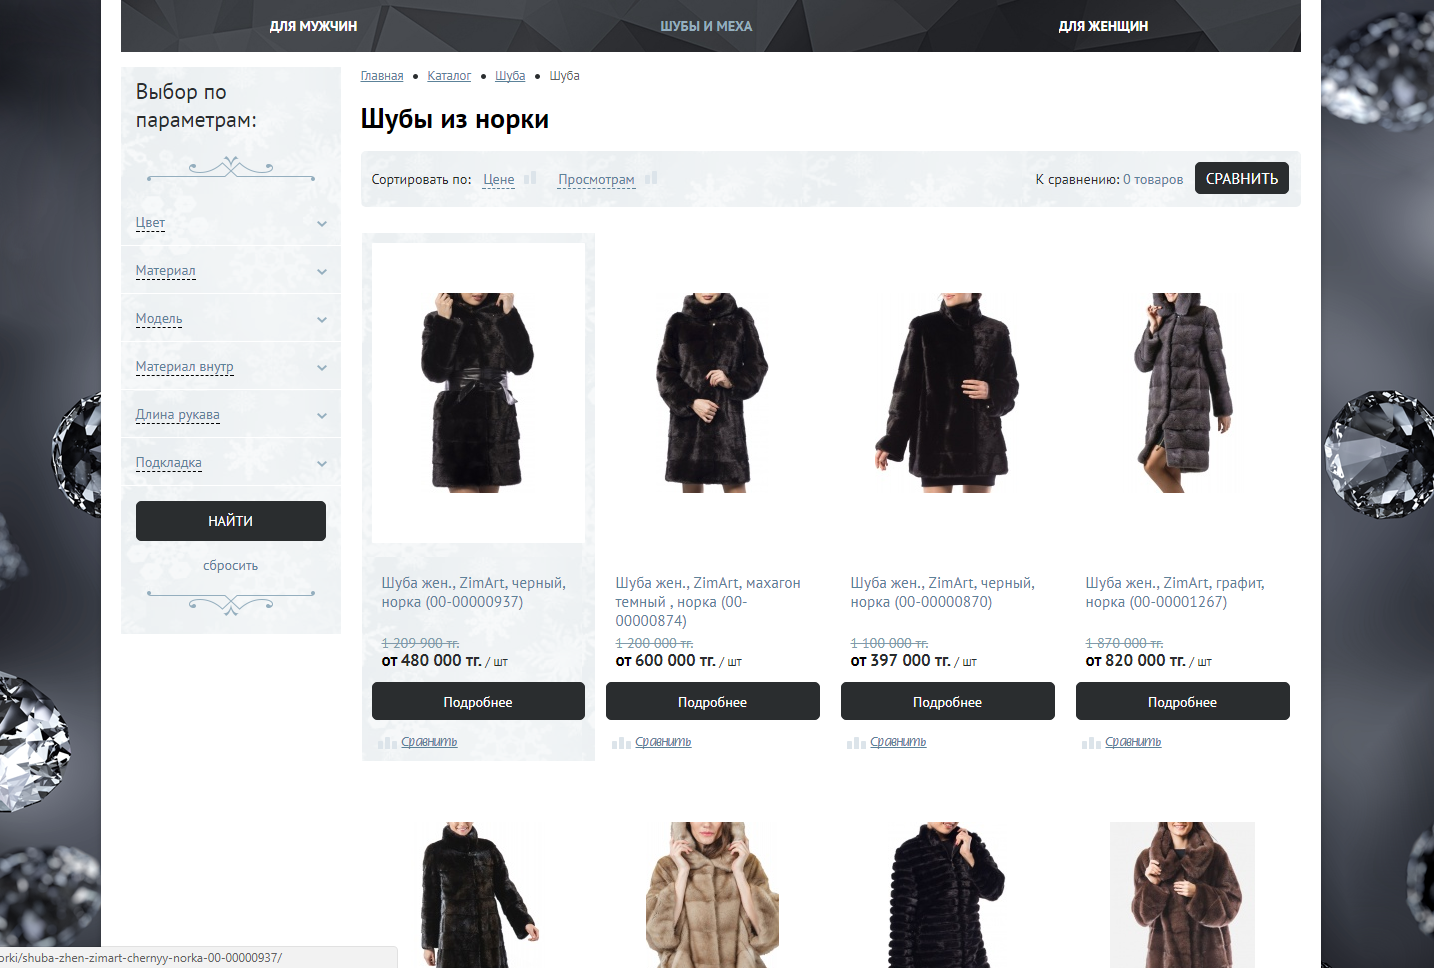Go to Для женщин section
This screenshot has width=1434, height=968.
[1103, 26]
